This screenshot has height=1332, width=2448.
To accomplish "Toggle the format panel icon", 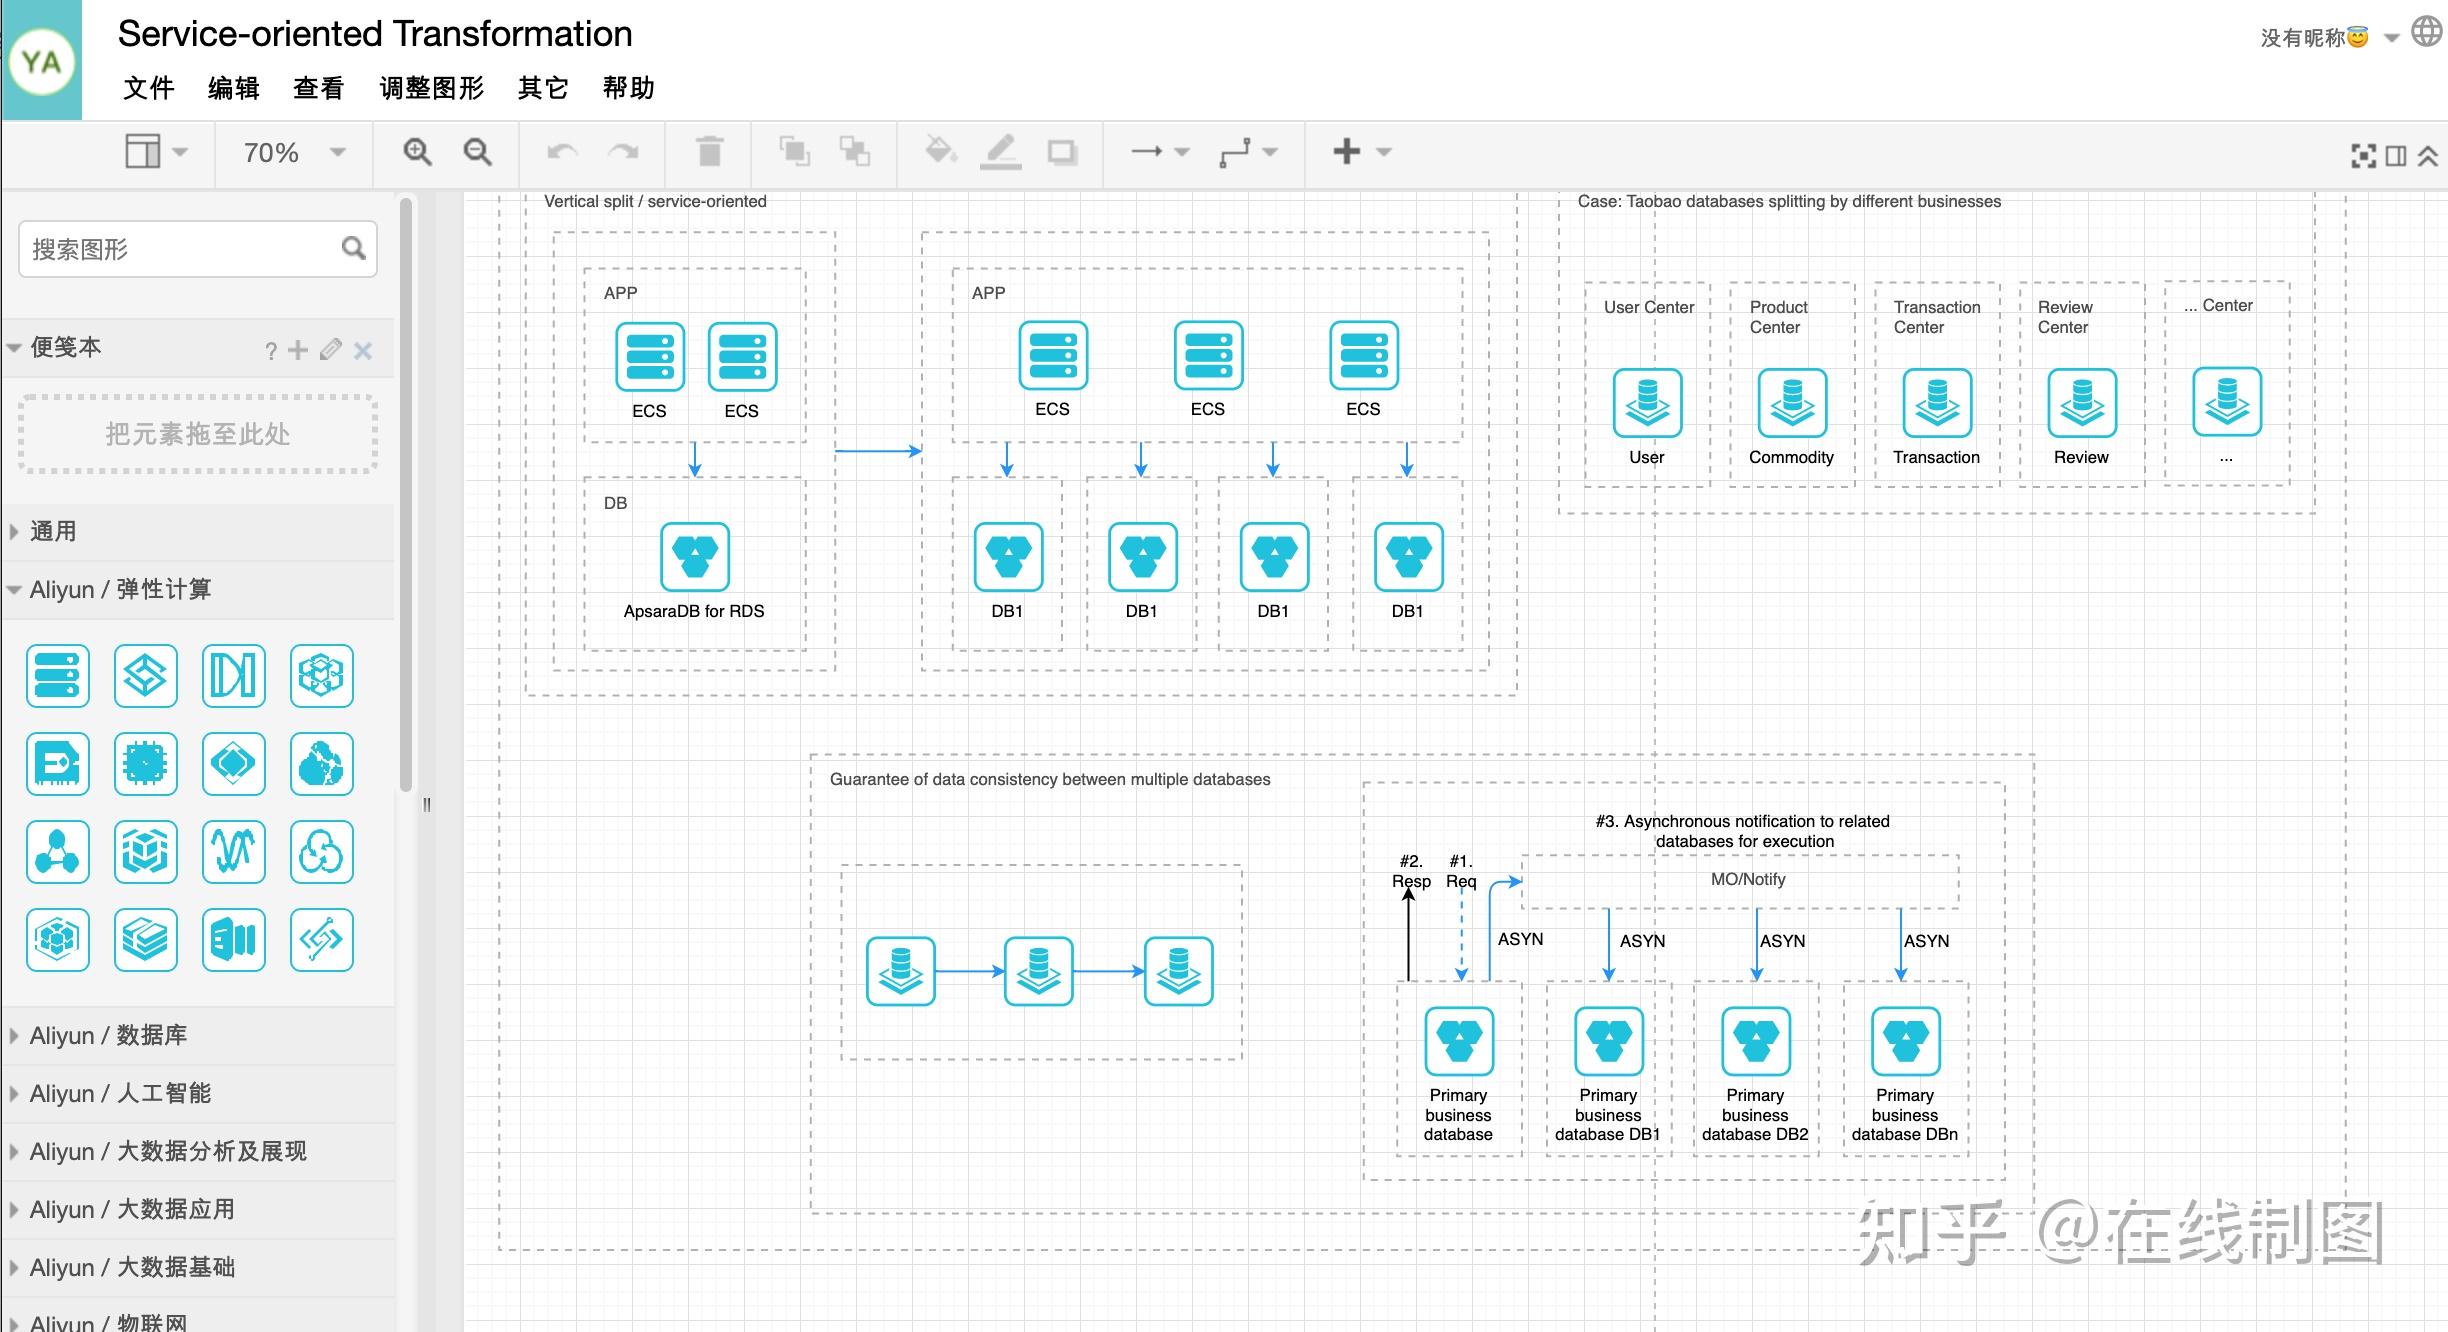I will (2396, 155).
